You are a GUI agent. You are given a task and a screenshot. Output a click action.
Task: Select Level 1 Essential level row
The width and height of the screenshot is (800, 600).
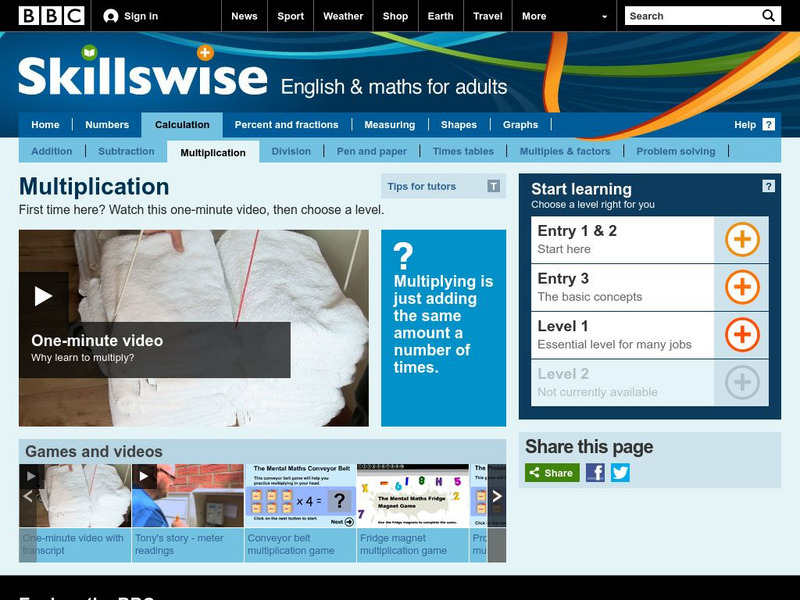pos(649,335)
